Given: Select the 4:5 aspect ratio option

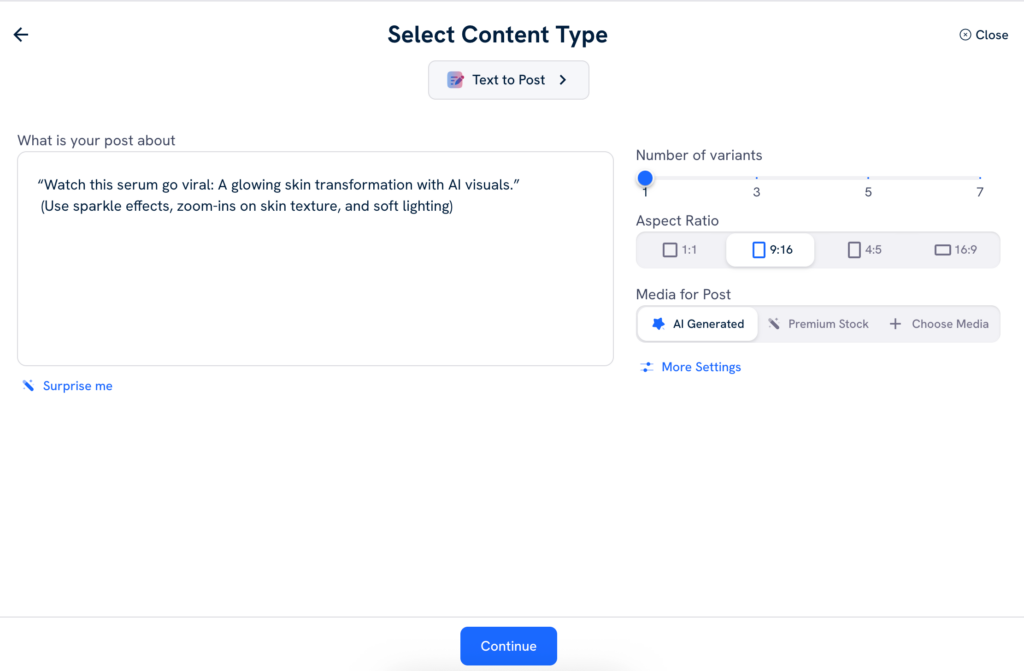Looking at the screenshot, I should pos(865,250).
